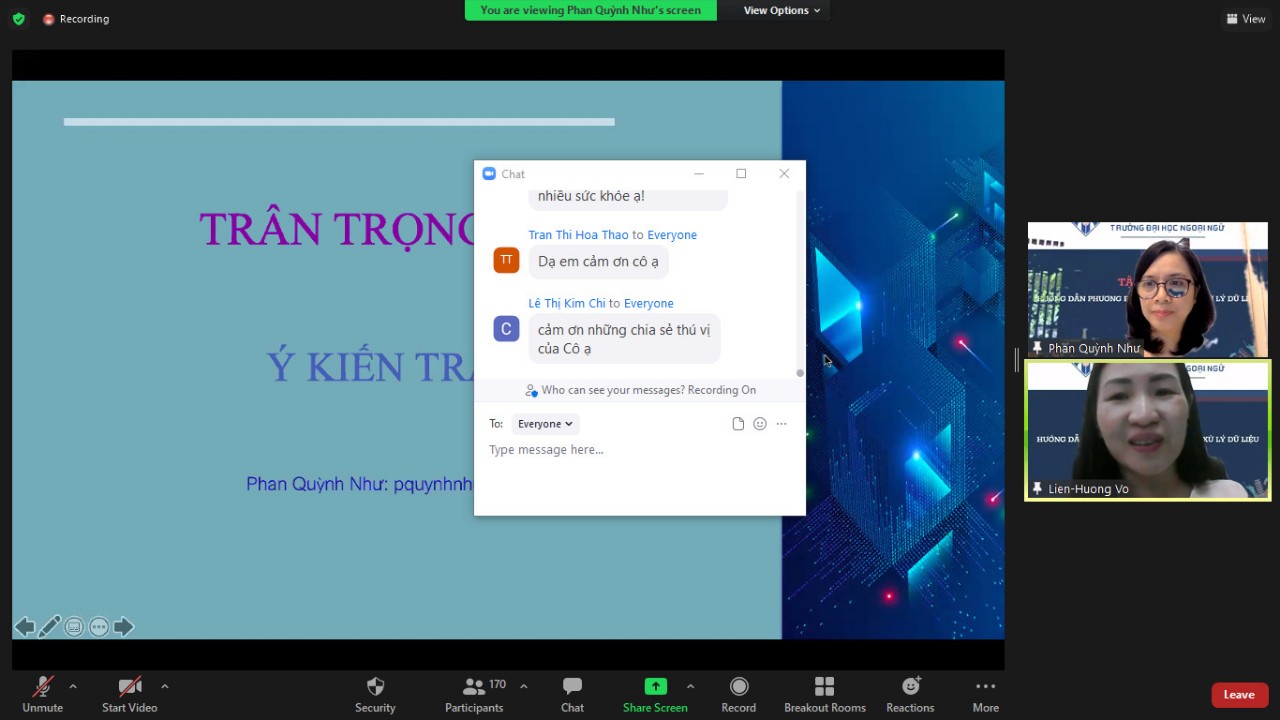This screenshot has width=1280, height=720.
Task: Click the slideshow pen annotation tool
Action: pos(49,627)
